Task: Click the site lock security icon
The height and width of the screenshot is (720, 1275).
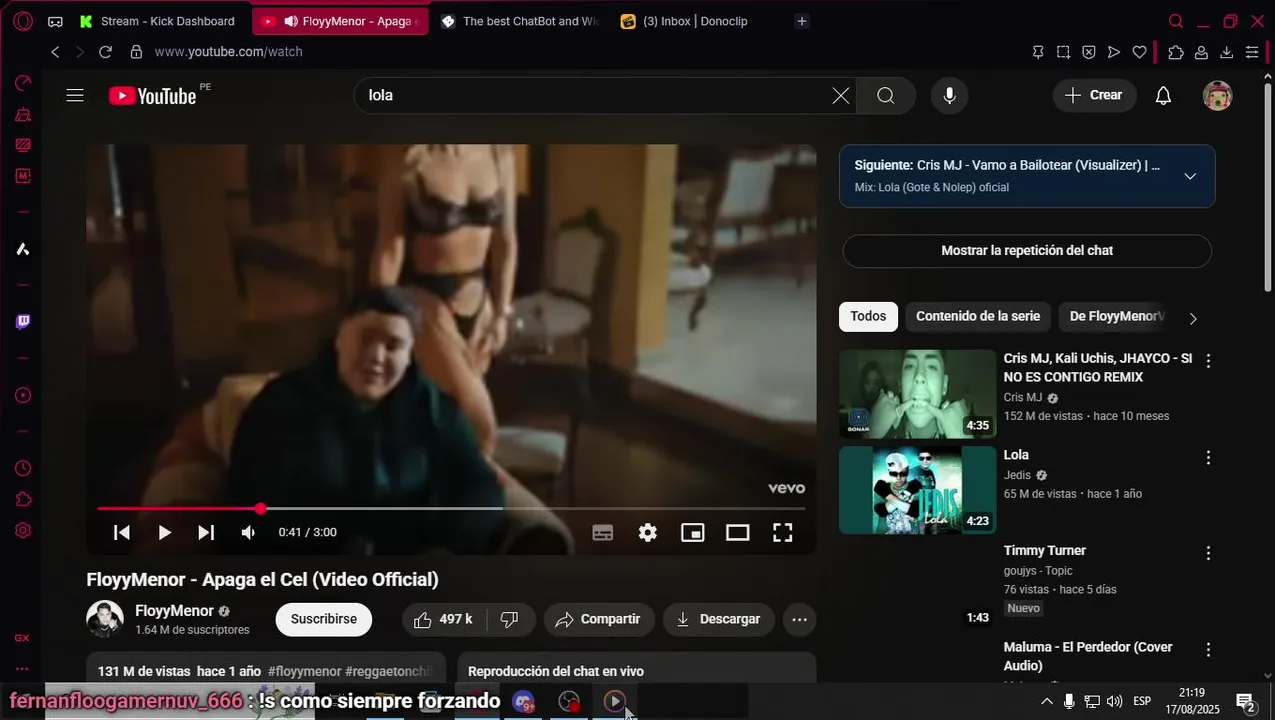Action: pos(136,52)
